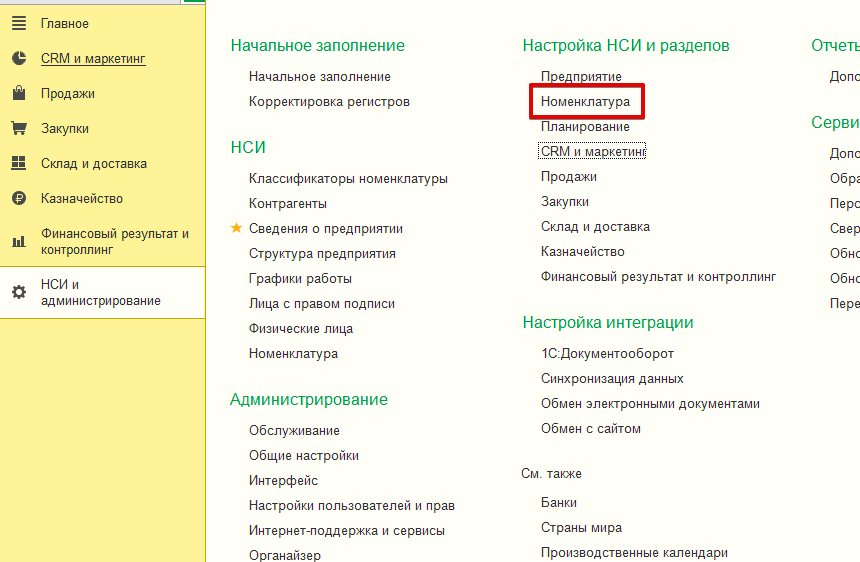
Task: Open Предприятие under Настройка НСИ и разделов
Action: (x=581, y=77)
